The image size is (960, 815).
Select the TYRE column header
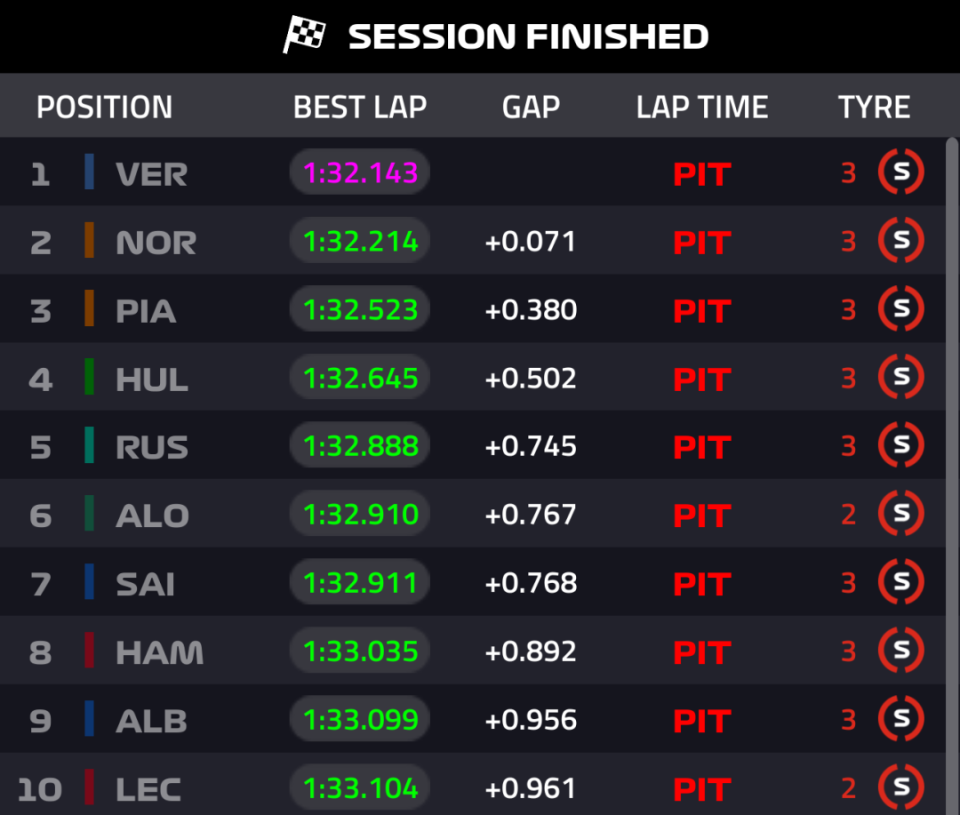874,107
